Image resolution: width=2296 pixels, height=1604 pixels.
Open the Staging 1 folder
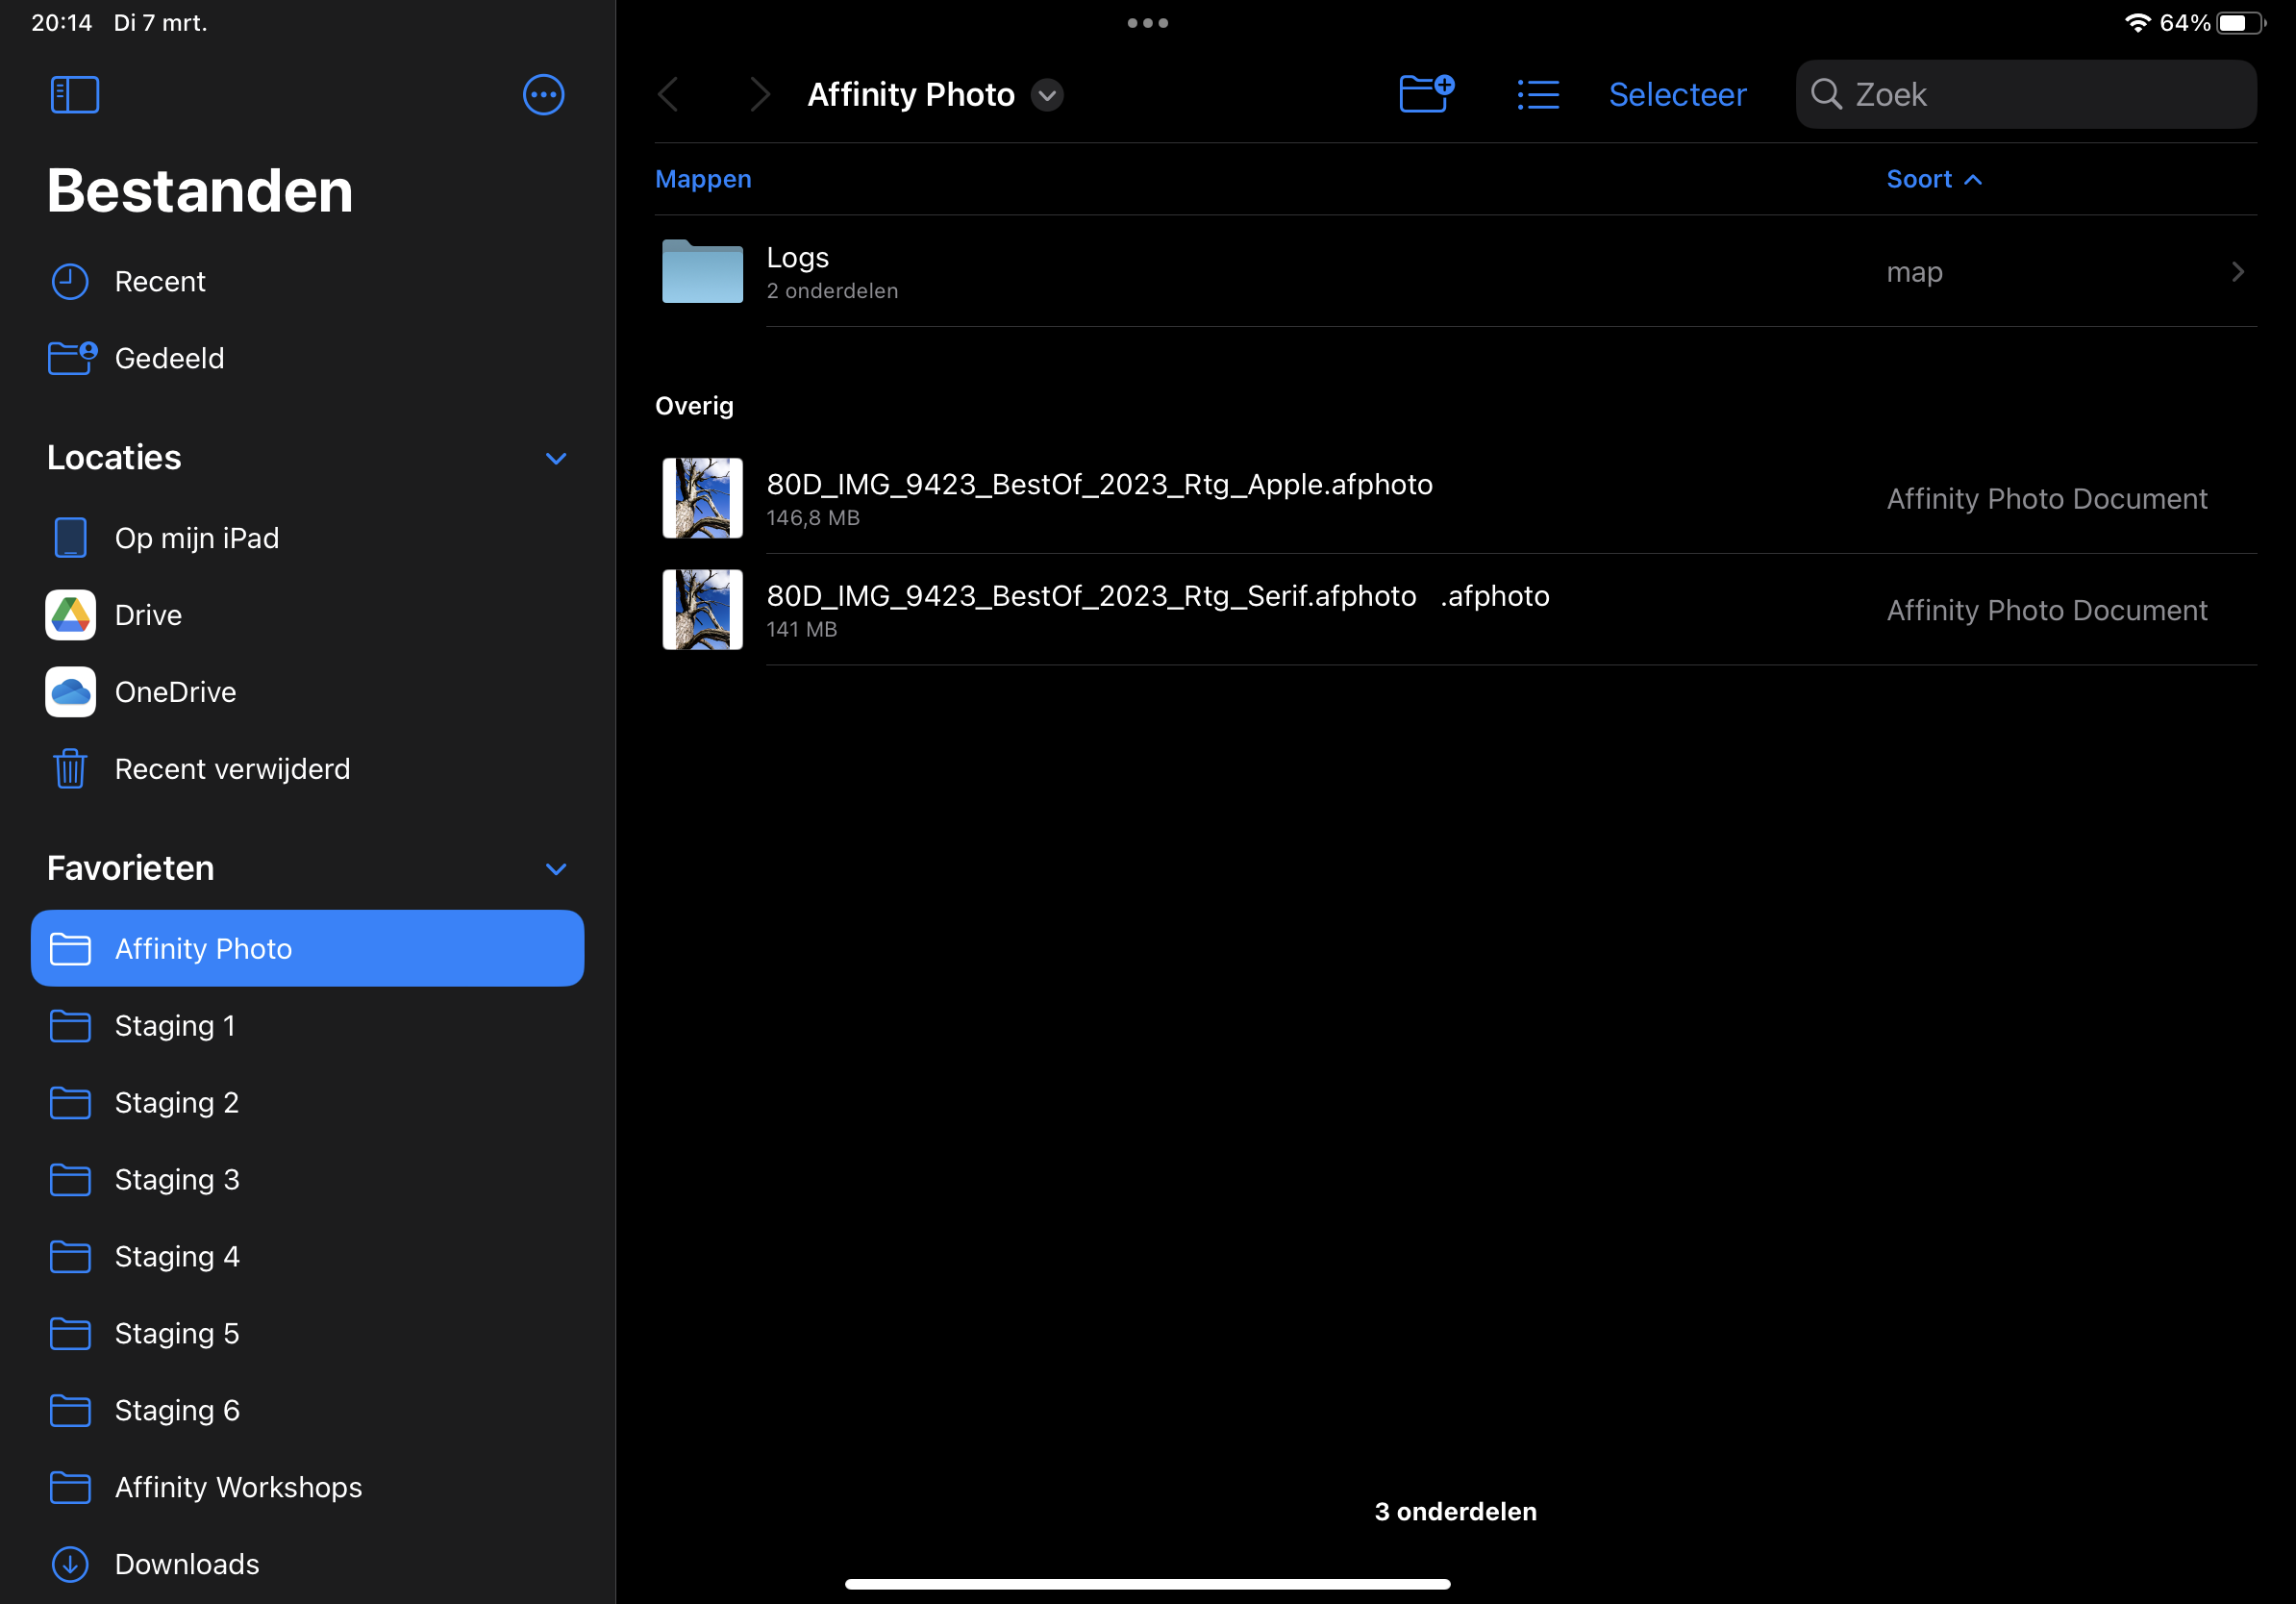pyautogui.click(x=307, y=1026)
